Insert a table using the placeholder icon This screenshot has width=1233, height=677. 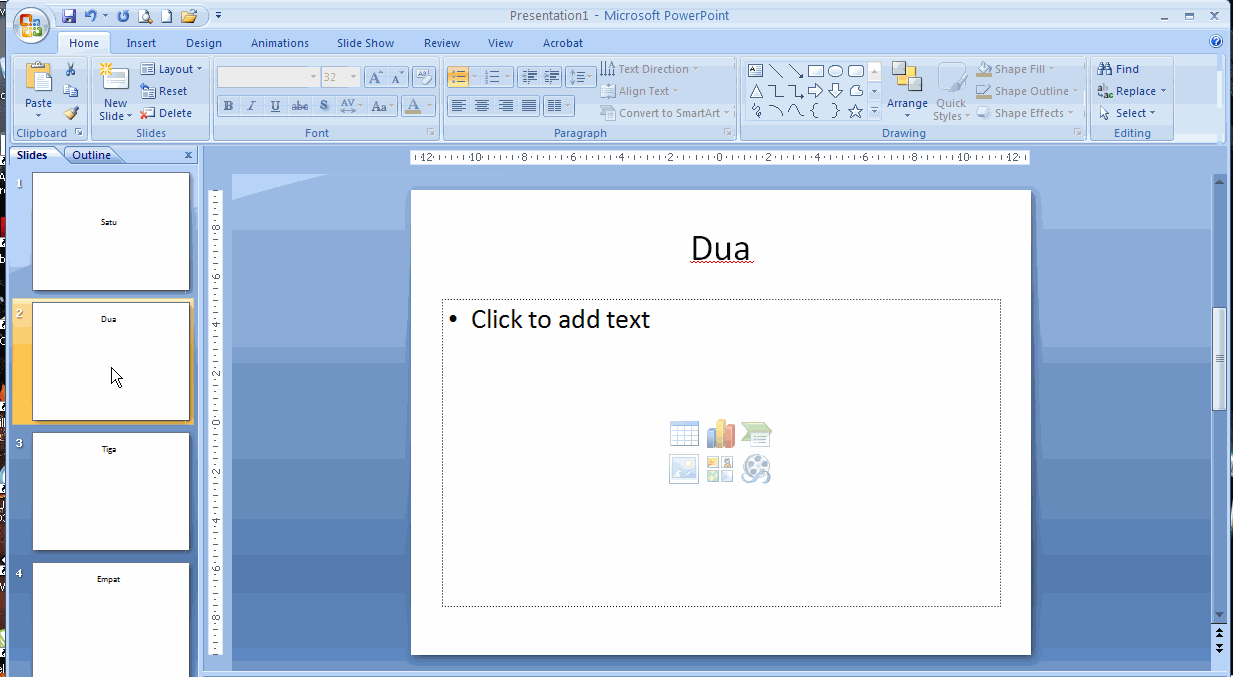coord(684,433)
